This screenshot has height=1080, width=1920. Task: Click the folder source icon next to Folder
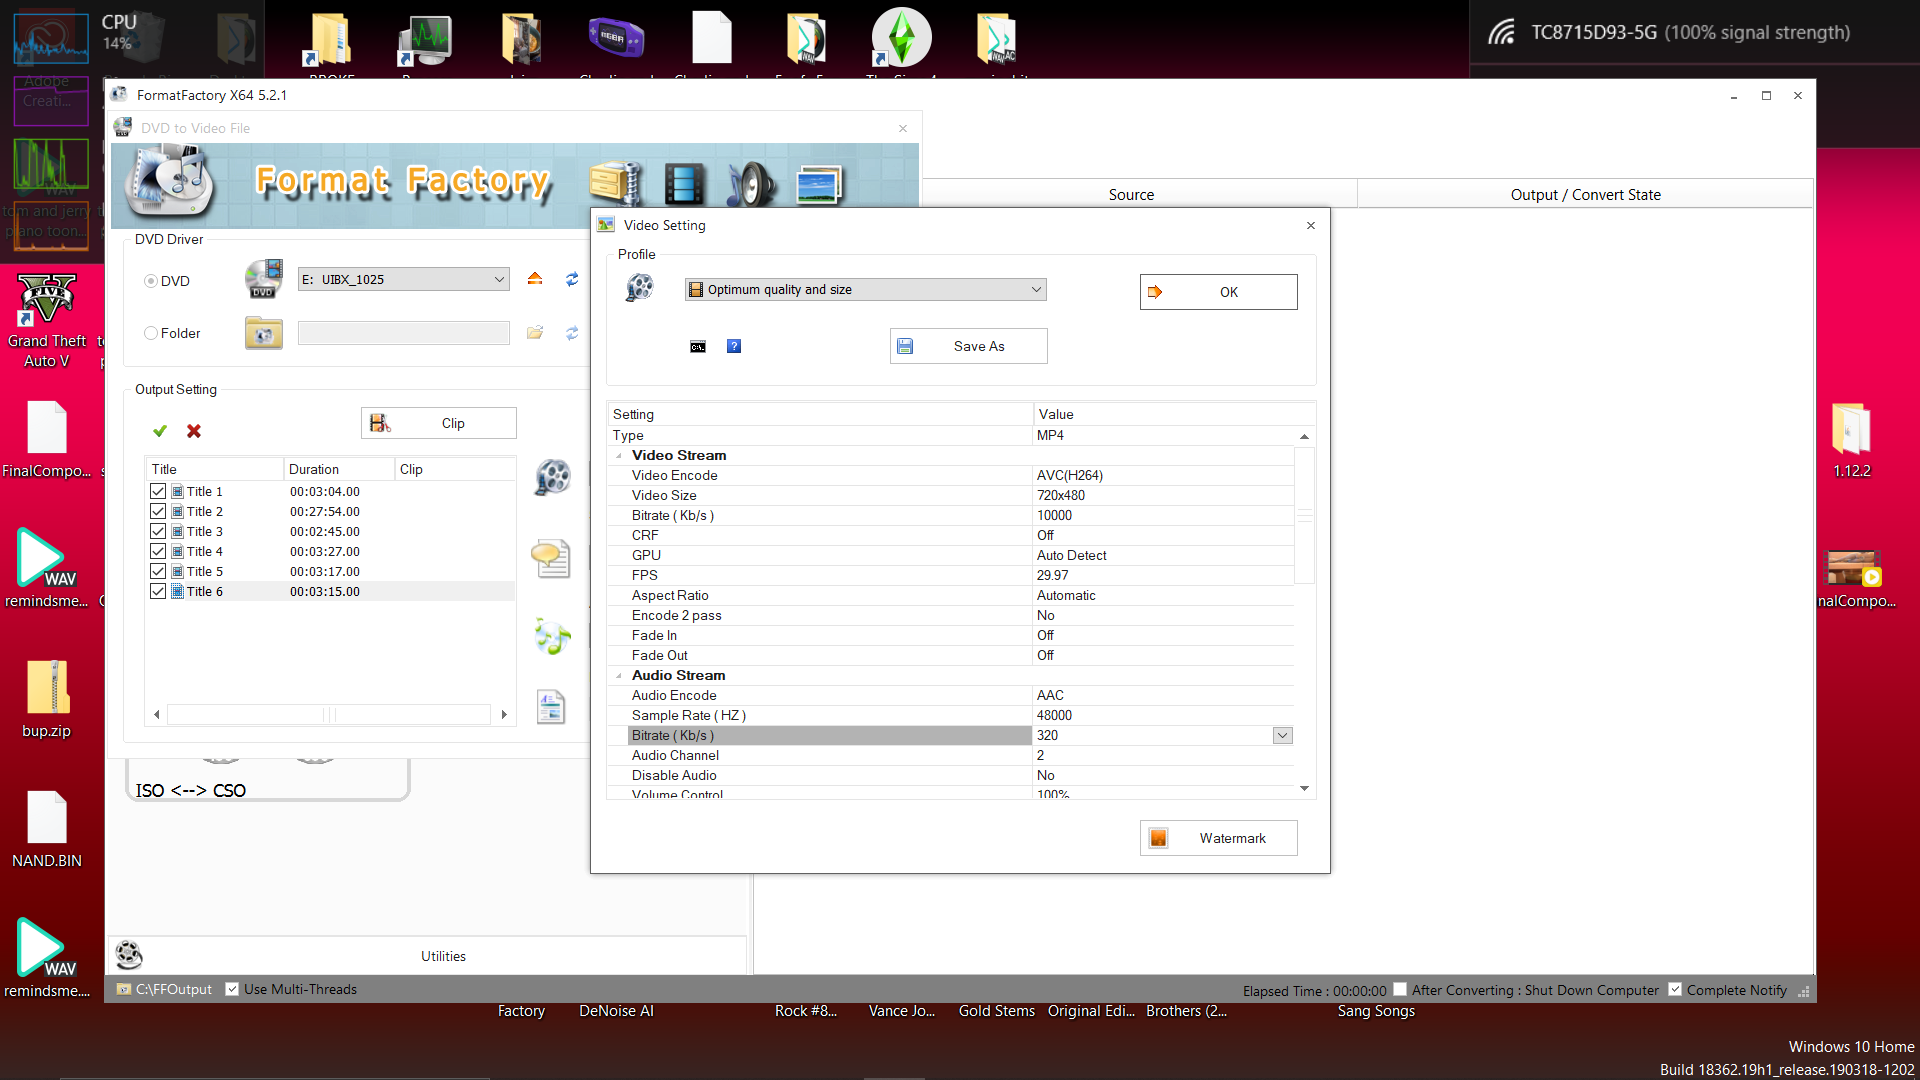264,333
